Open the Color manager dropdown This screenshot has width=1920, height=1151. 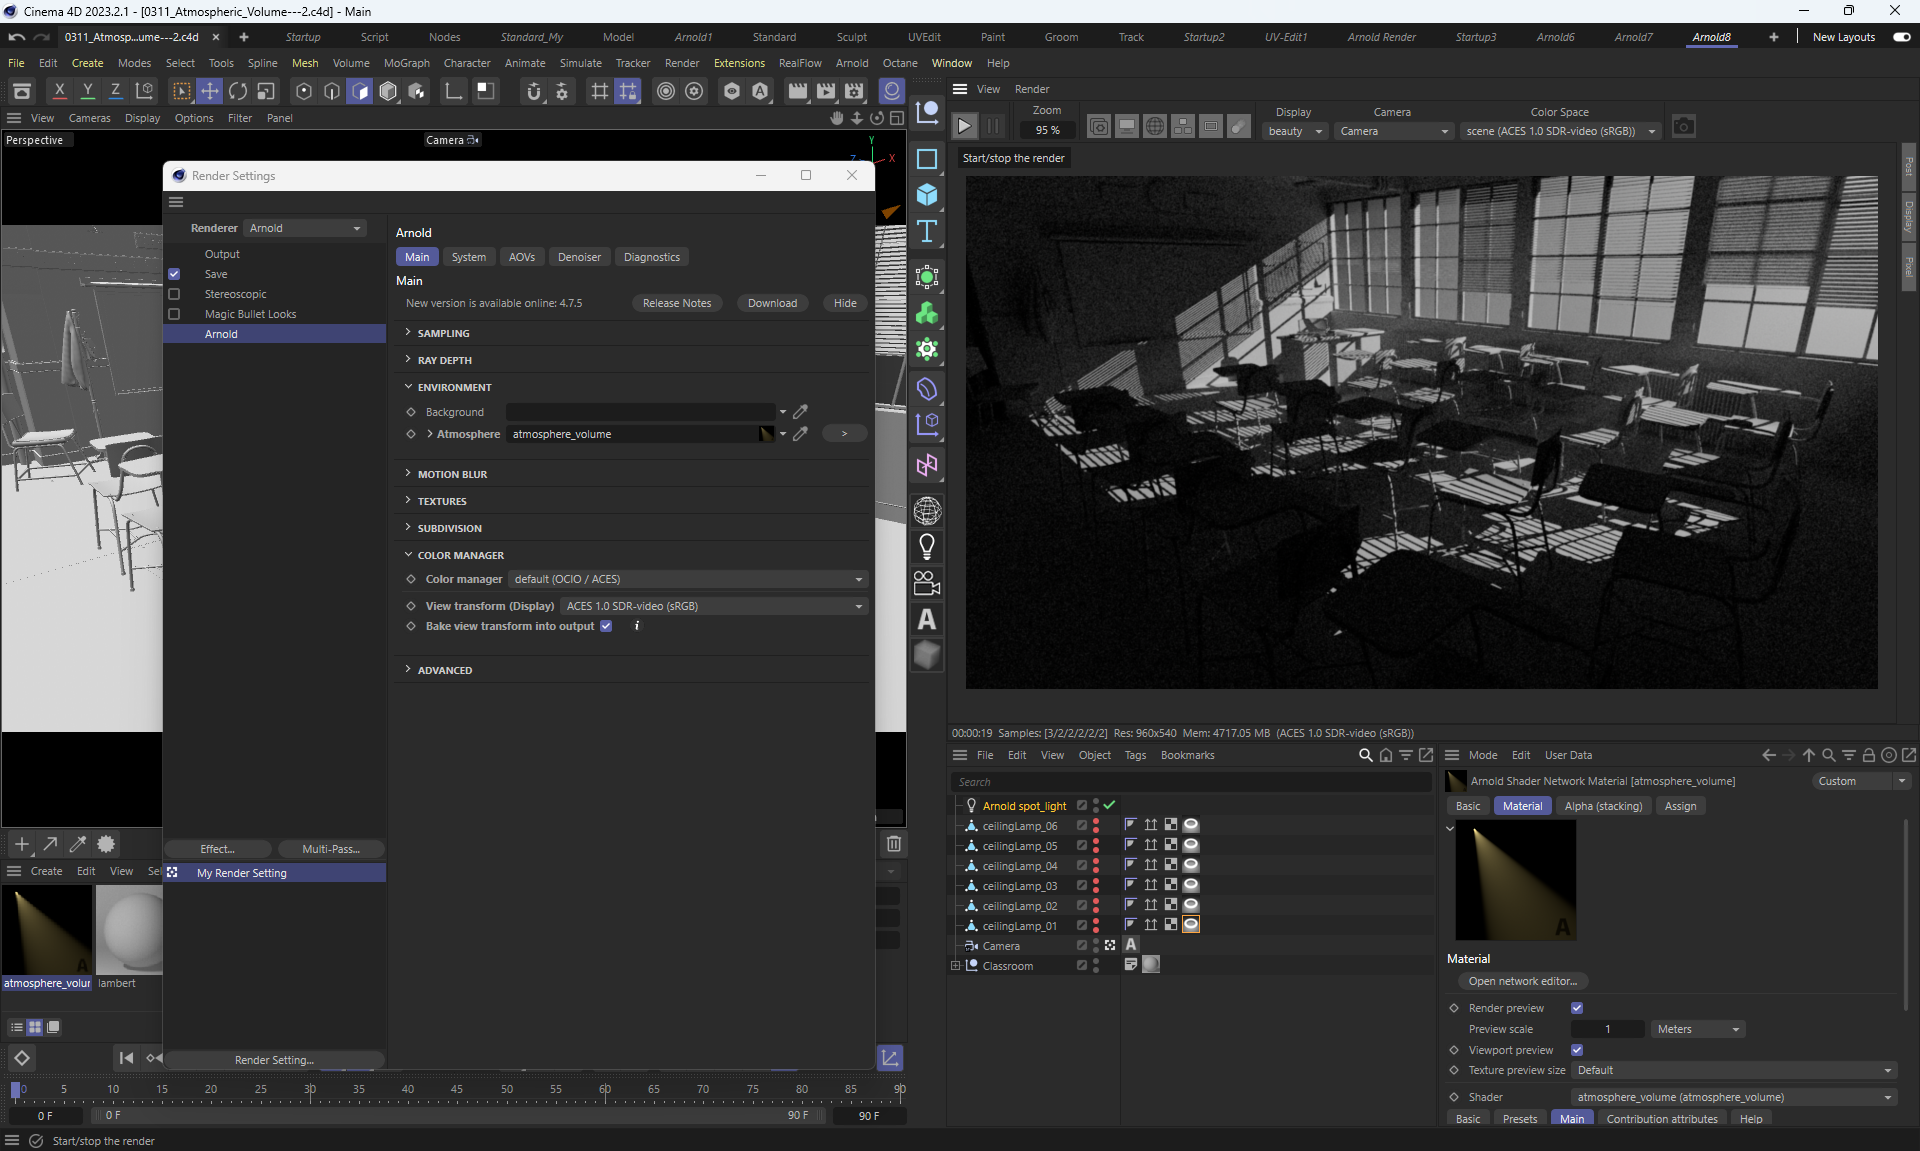688,579
